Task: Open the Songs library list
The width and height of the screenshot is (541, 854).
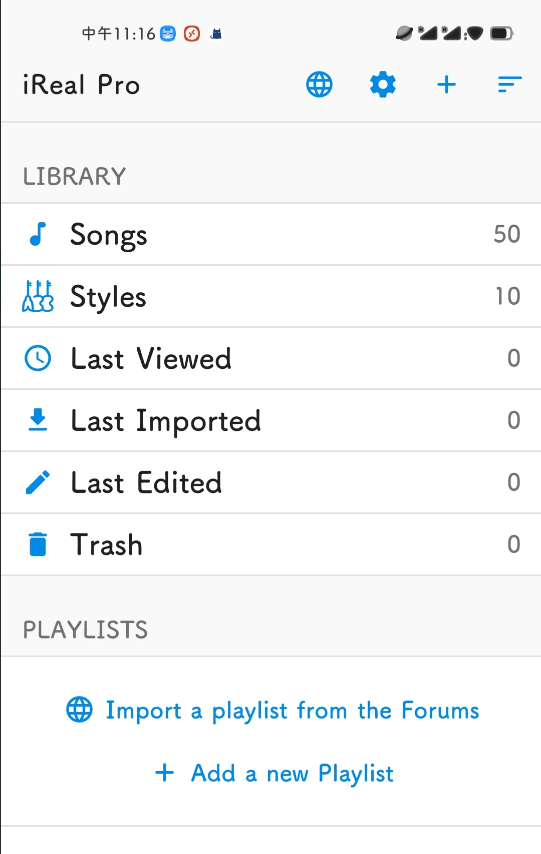Action: (271, 234)
